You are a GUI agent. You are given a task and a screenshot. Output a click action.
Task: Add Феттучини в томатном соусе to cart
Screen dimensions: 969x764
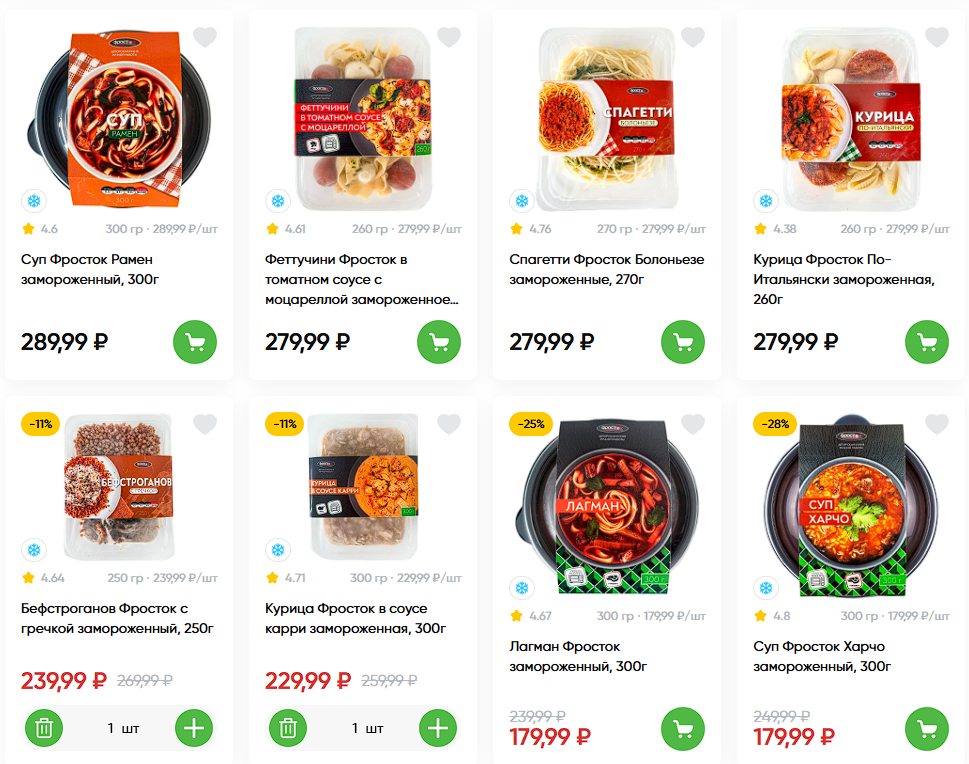[439, 342]
